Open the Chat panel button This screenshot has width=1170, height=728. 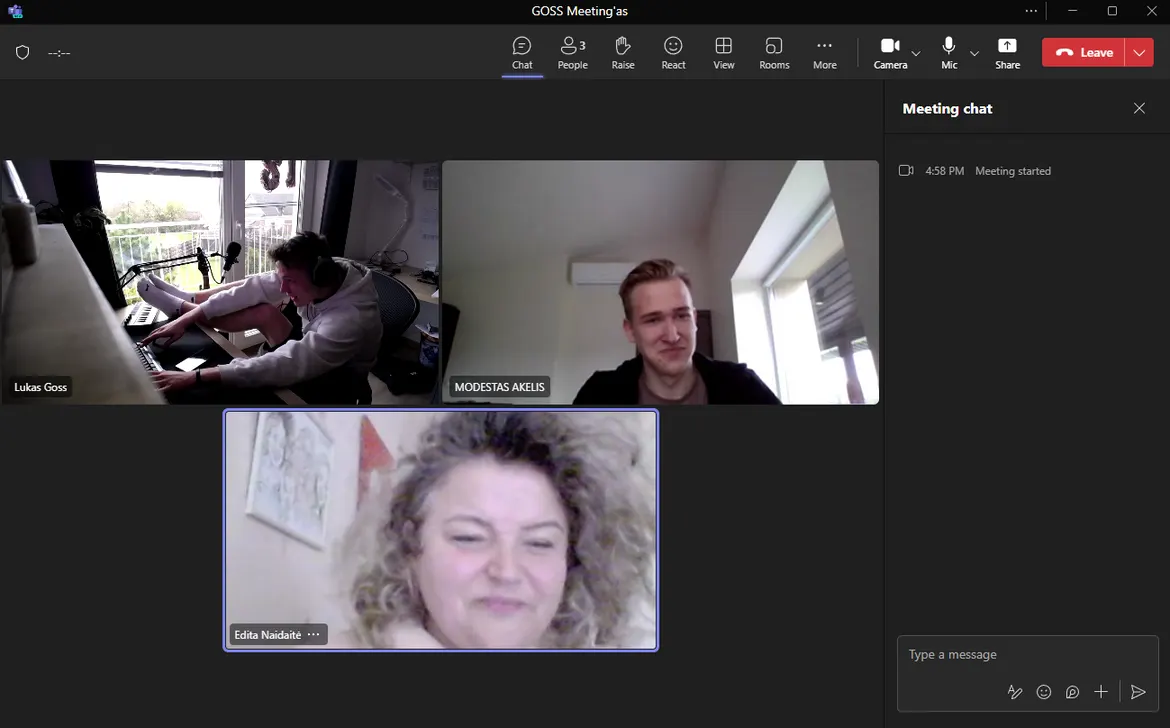click(522, 53)
